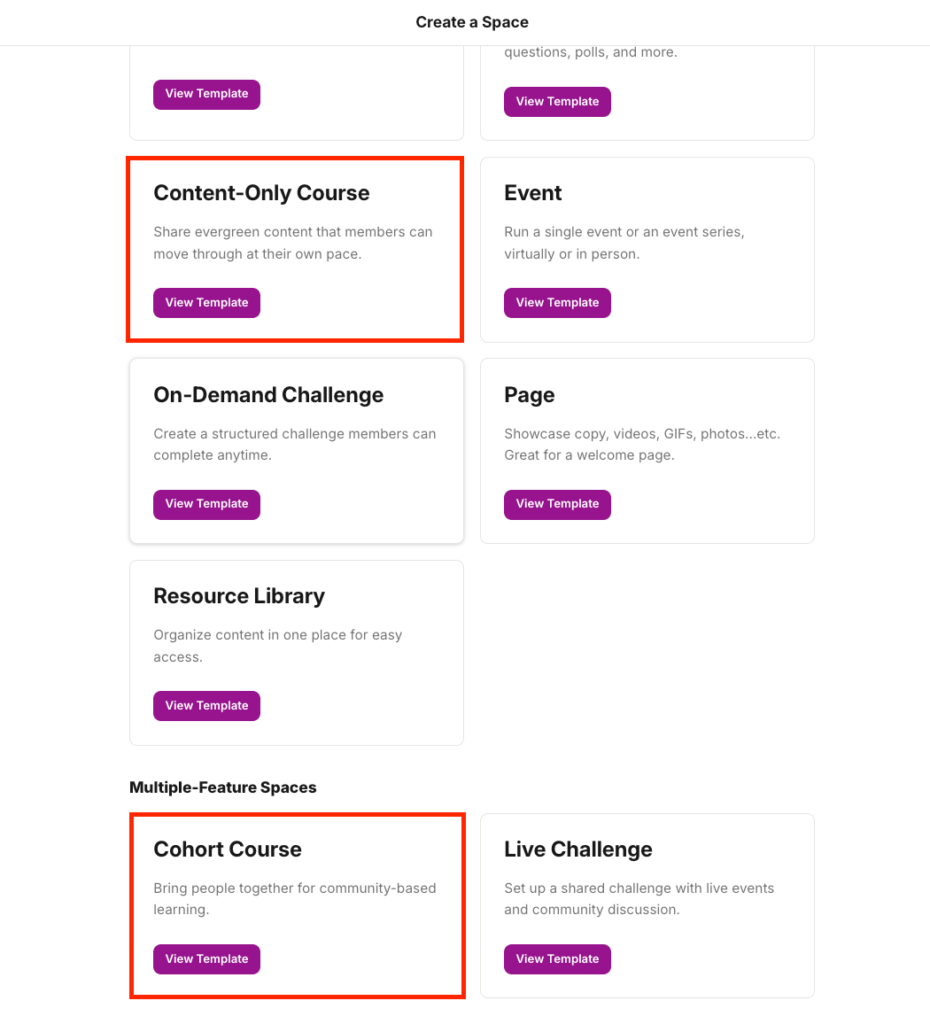The height and width of the screenshot is (1024, 930).
Task: Choose the Resource Library card heading
Action: 239,596
